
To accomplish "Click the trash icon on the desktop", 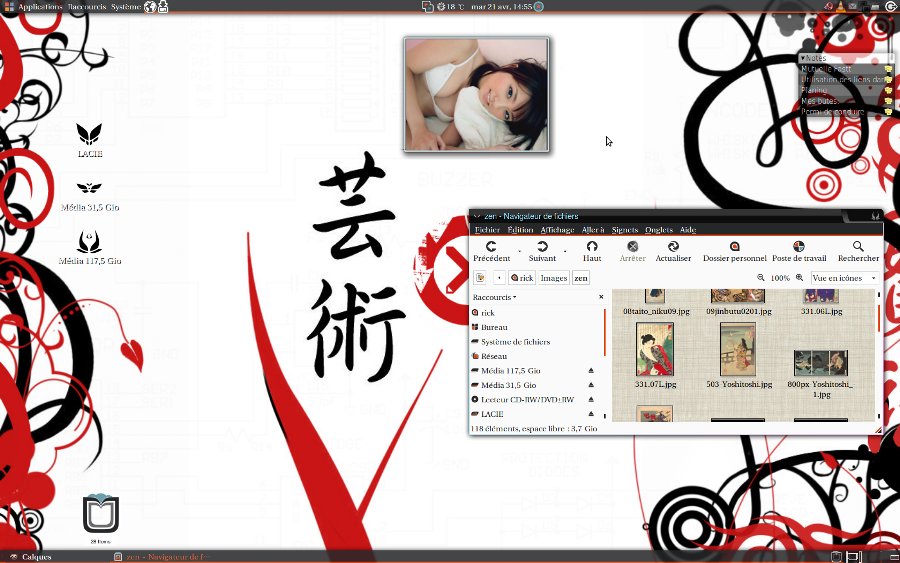I will 100,515.
